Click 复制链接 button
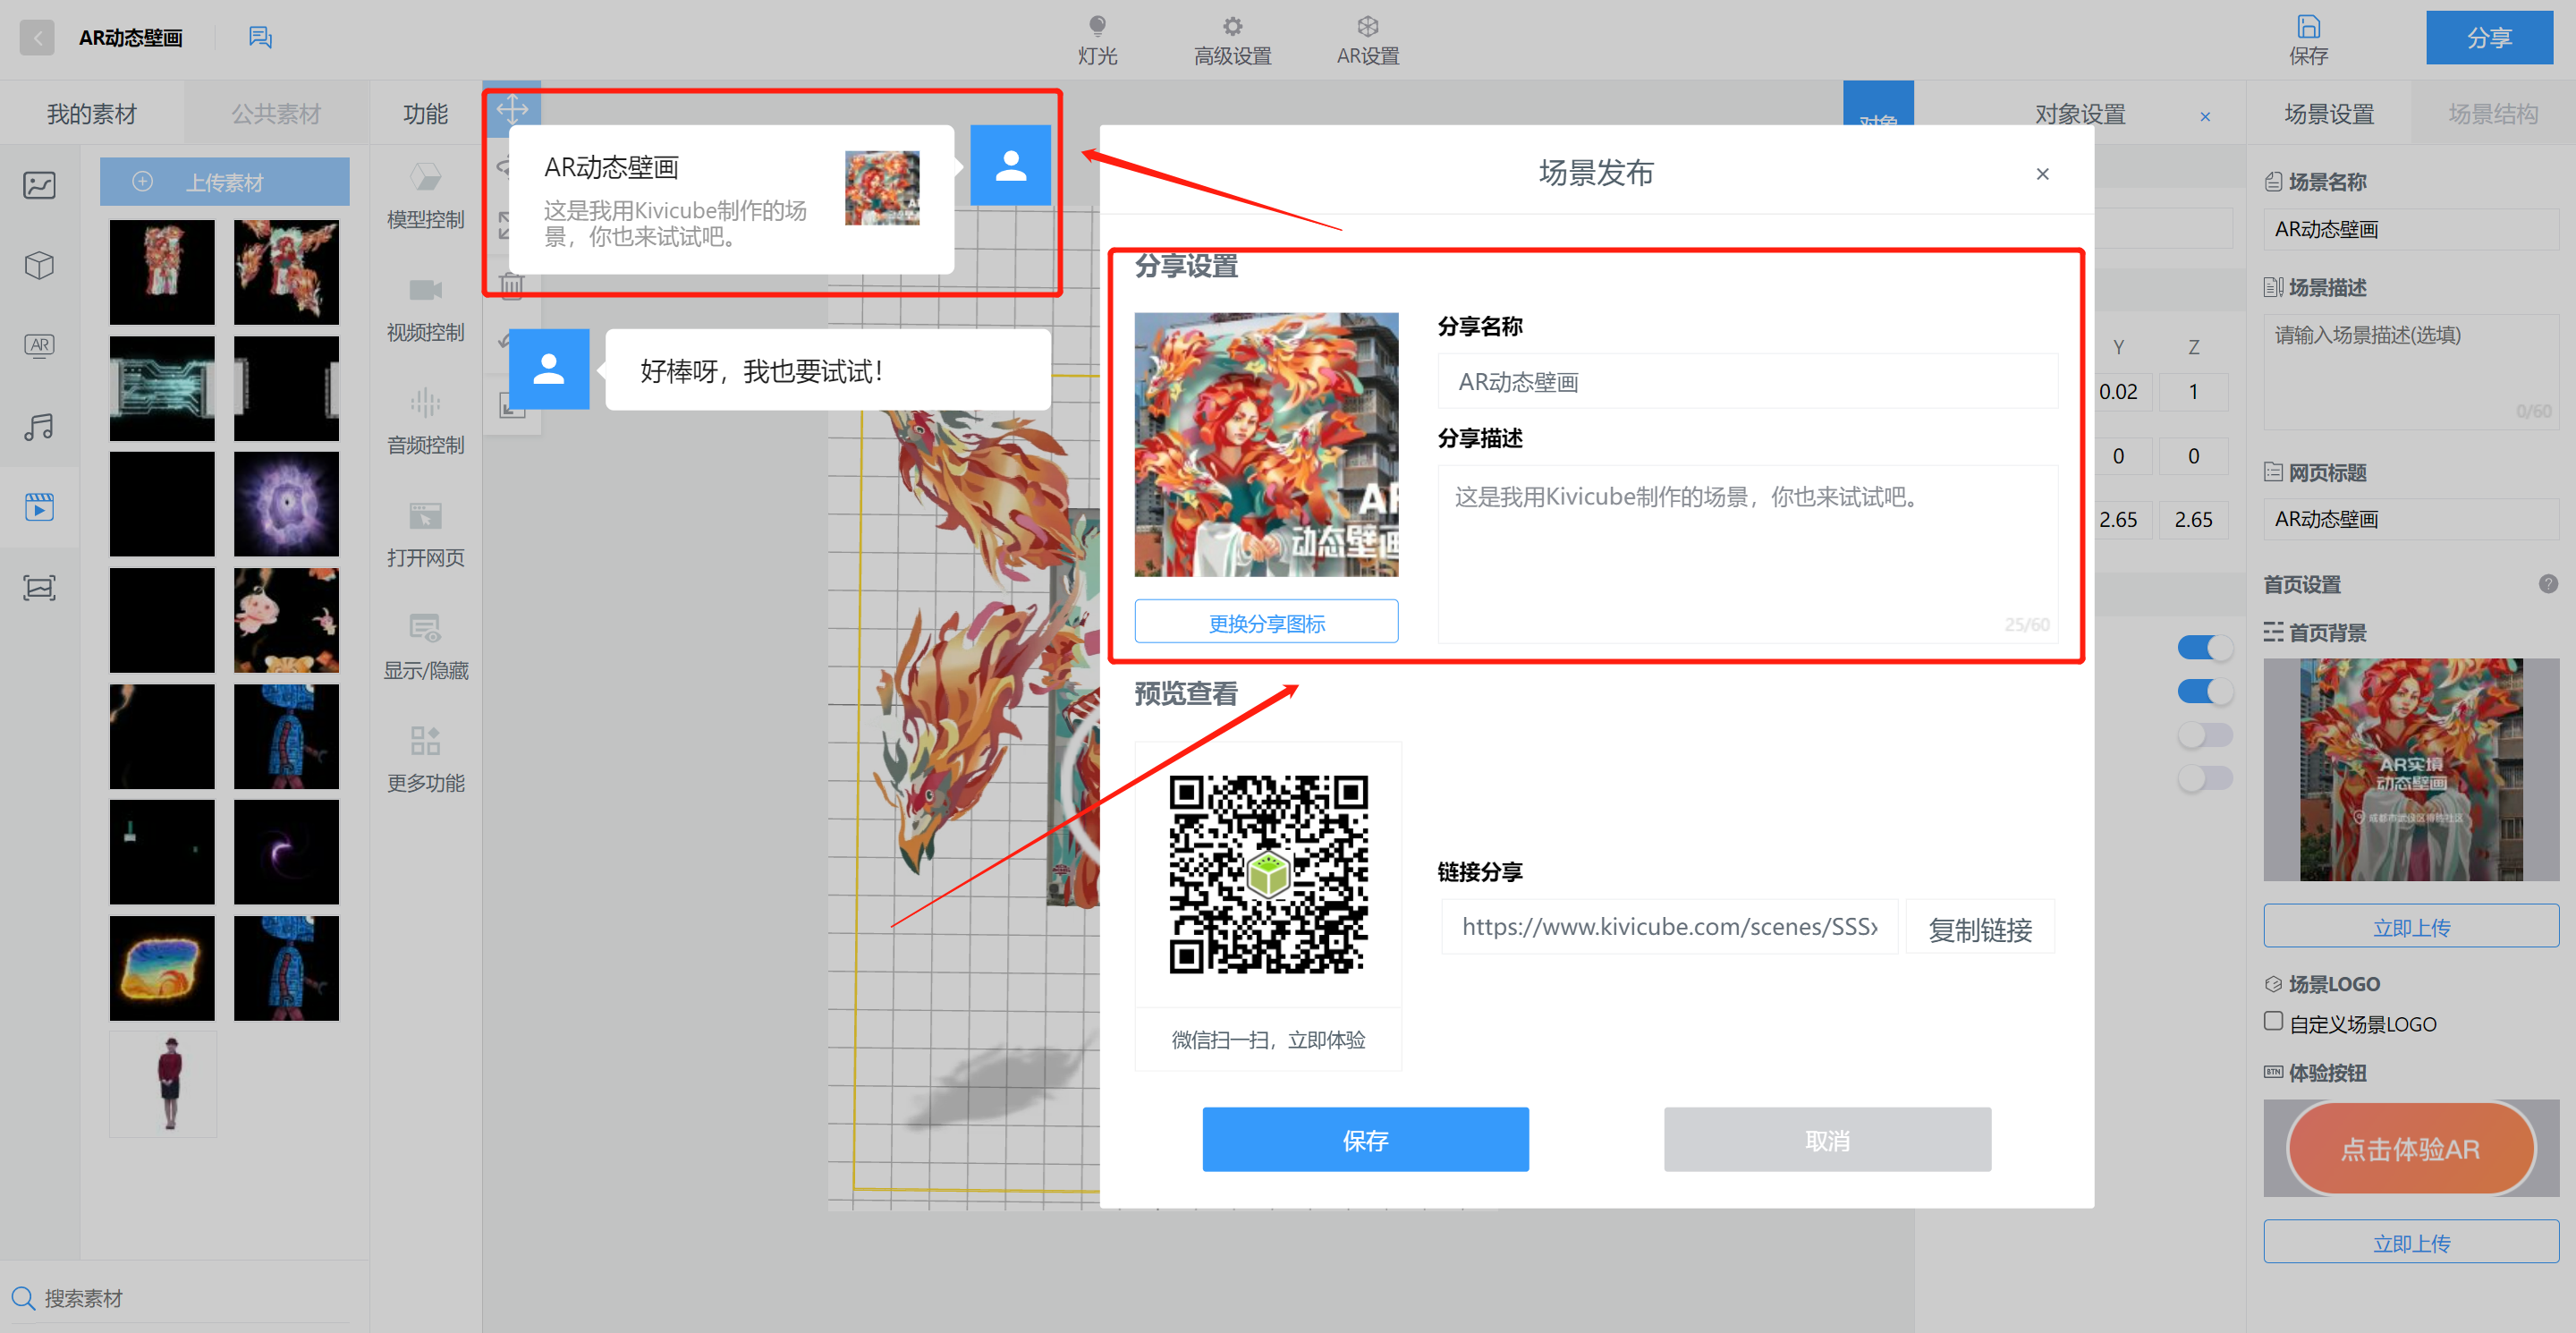The image size is (2576, 1333). (1979, 929)
